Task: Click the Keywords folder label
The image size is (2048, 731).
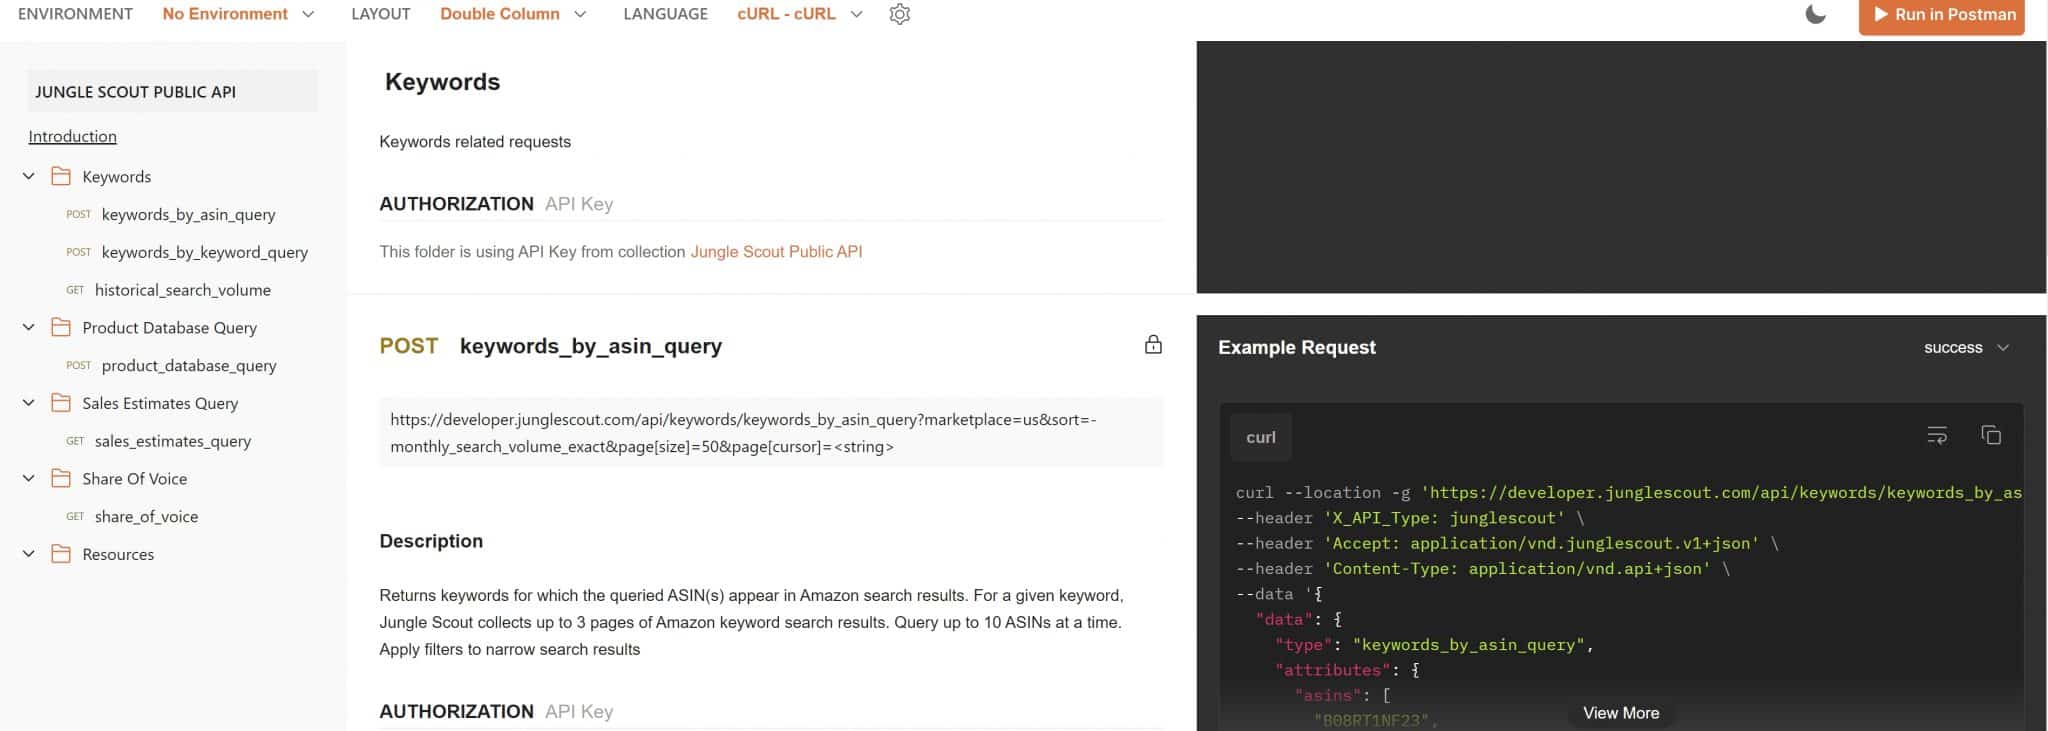Action: point(116,176)
